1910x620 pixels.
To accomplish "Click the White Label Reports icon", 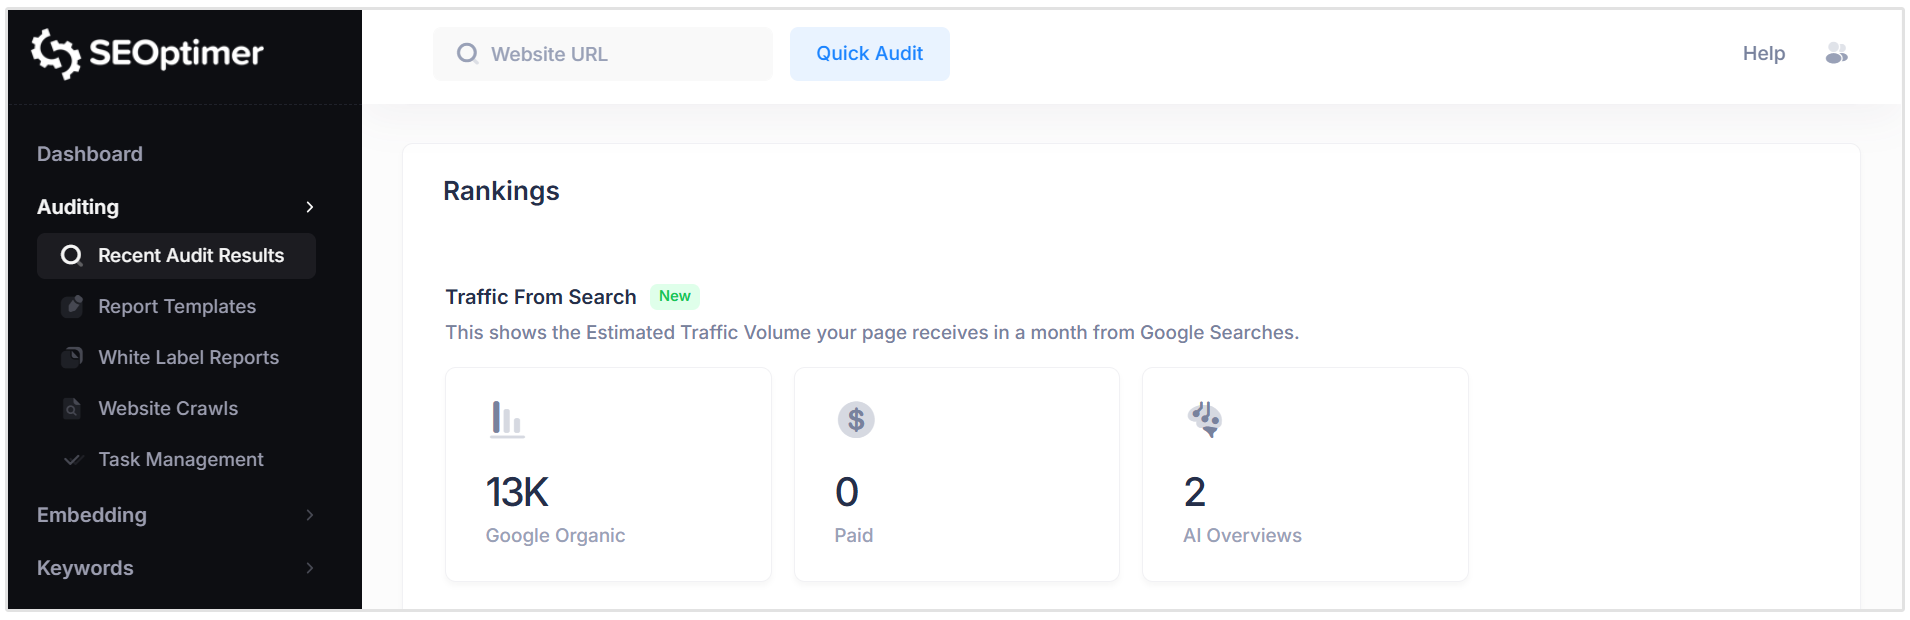I will (72, 357).
